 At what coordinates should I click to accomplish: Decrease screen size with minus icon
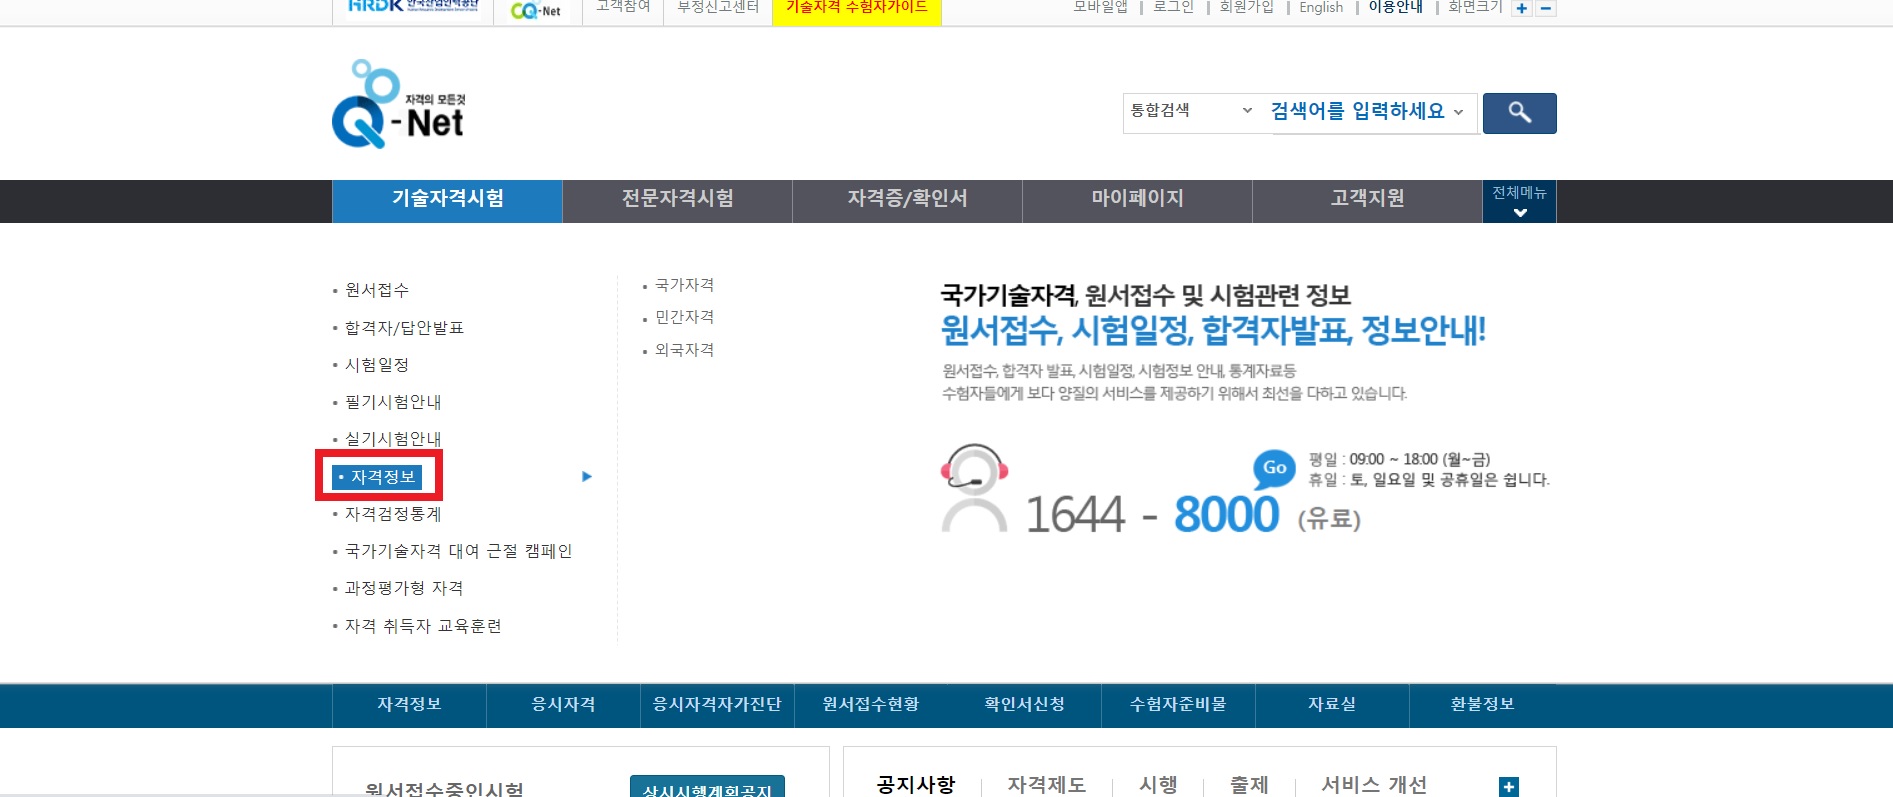tap(1546, 8)
